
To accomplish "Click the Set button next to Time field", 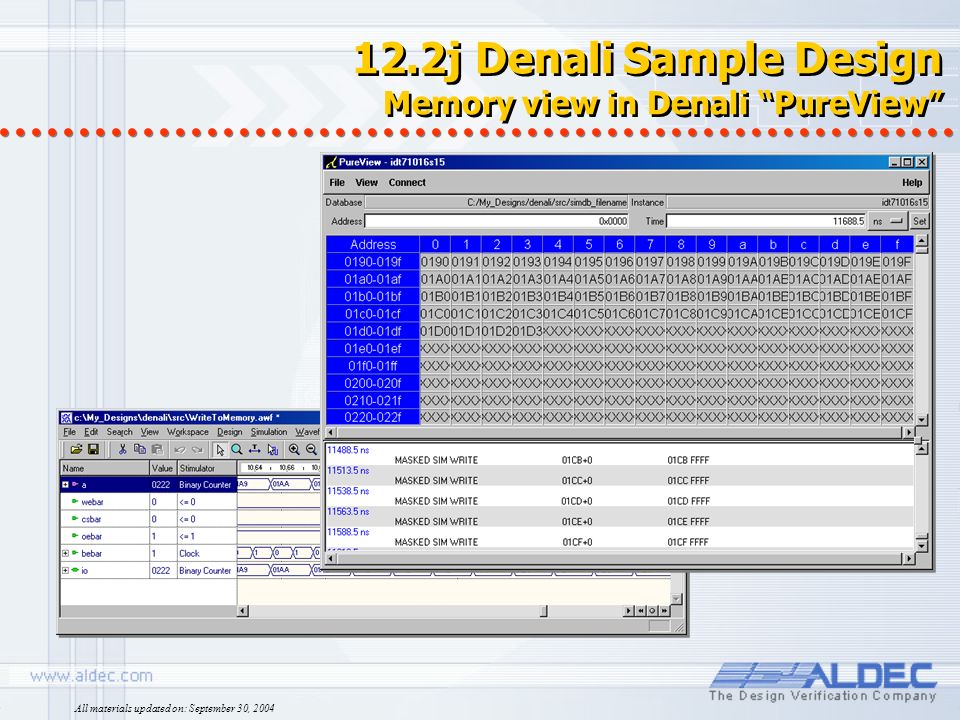I will coord(920,221).
